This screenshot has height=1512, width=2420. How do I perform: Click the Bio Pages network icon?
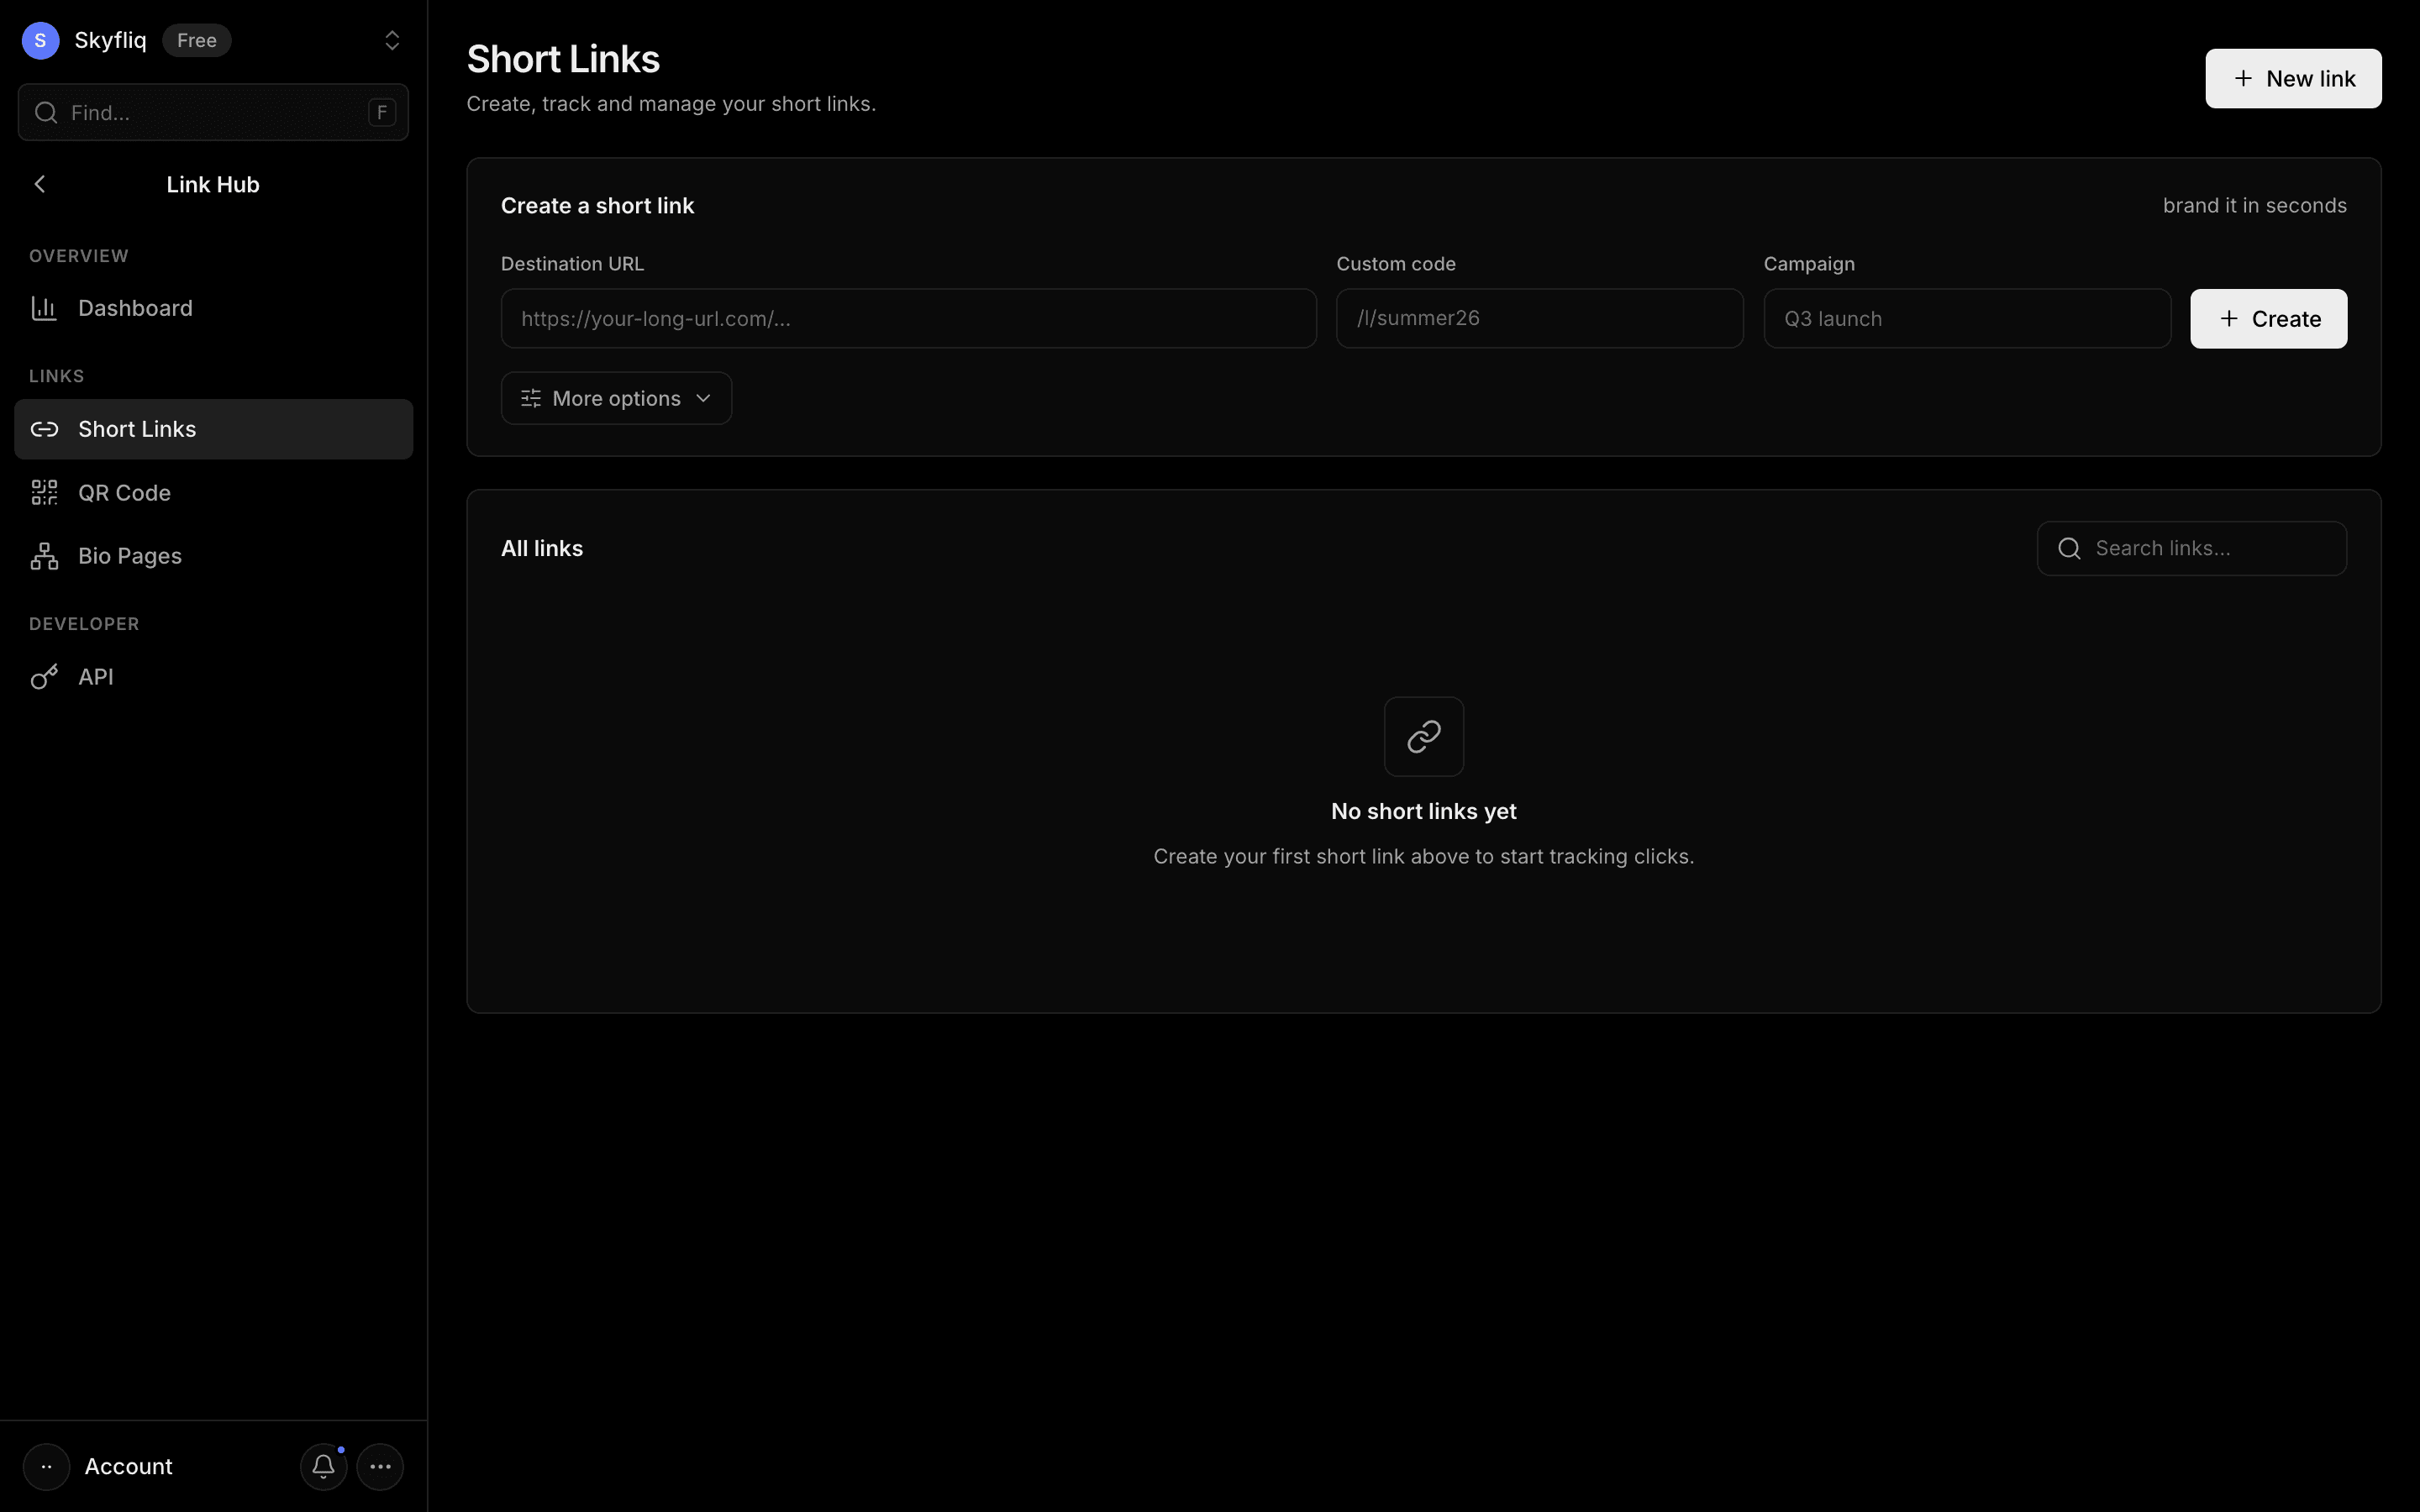pos(44,556)
